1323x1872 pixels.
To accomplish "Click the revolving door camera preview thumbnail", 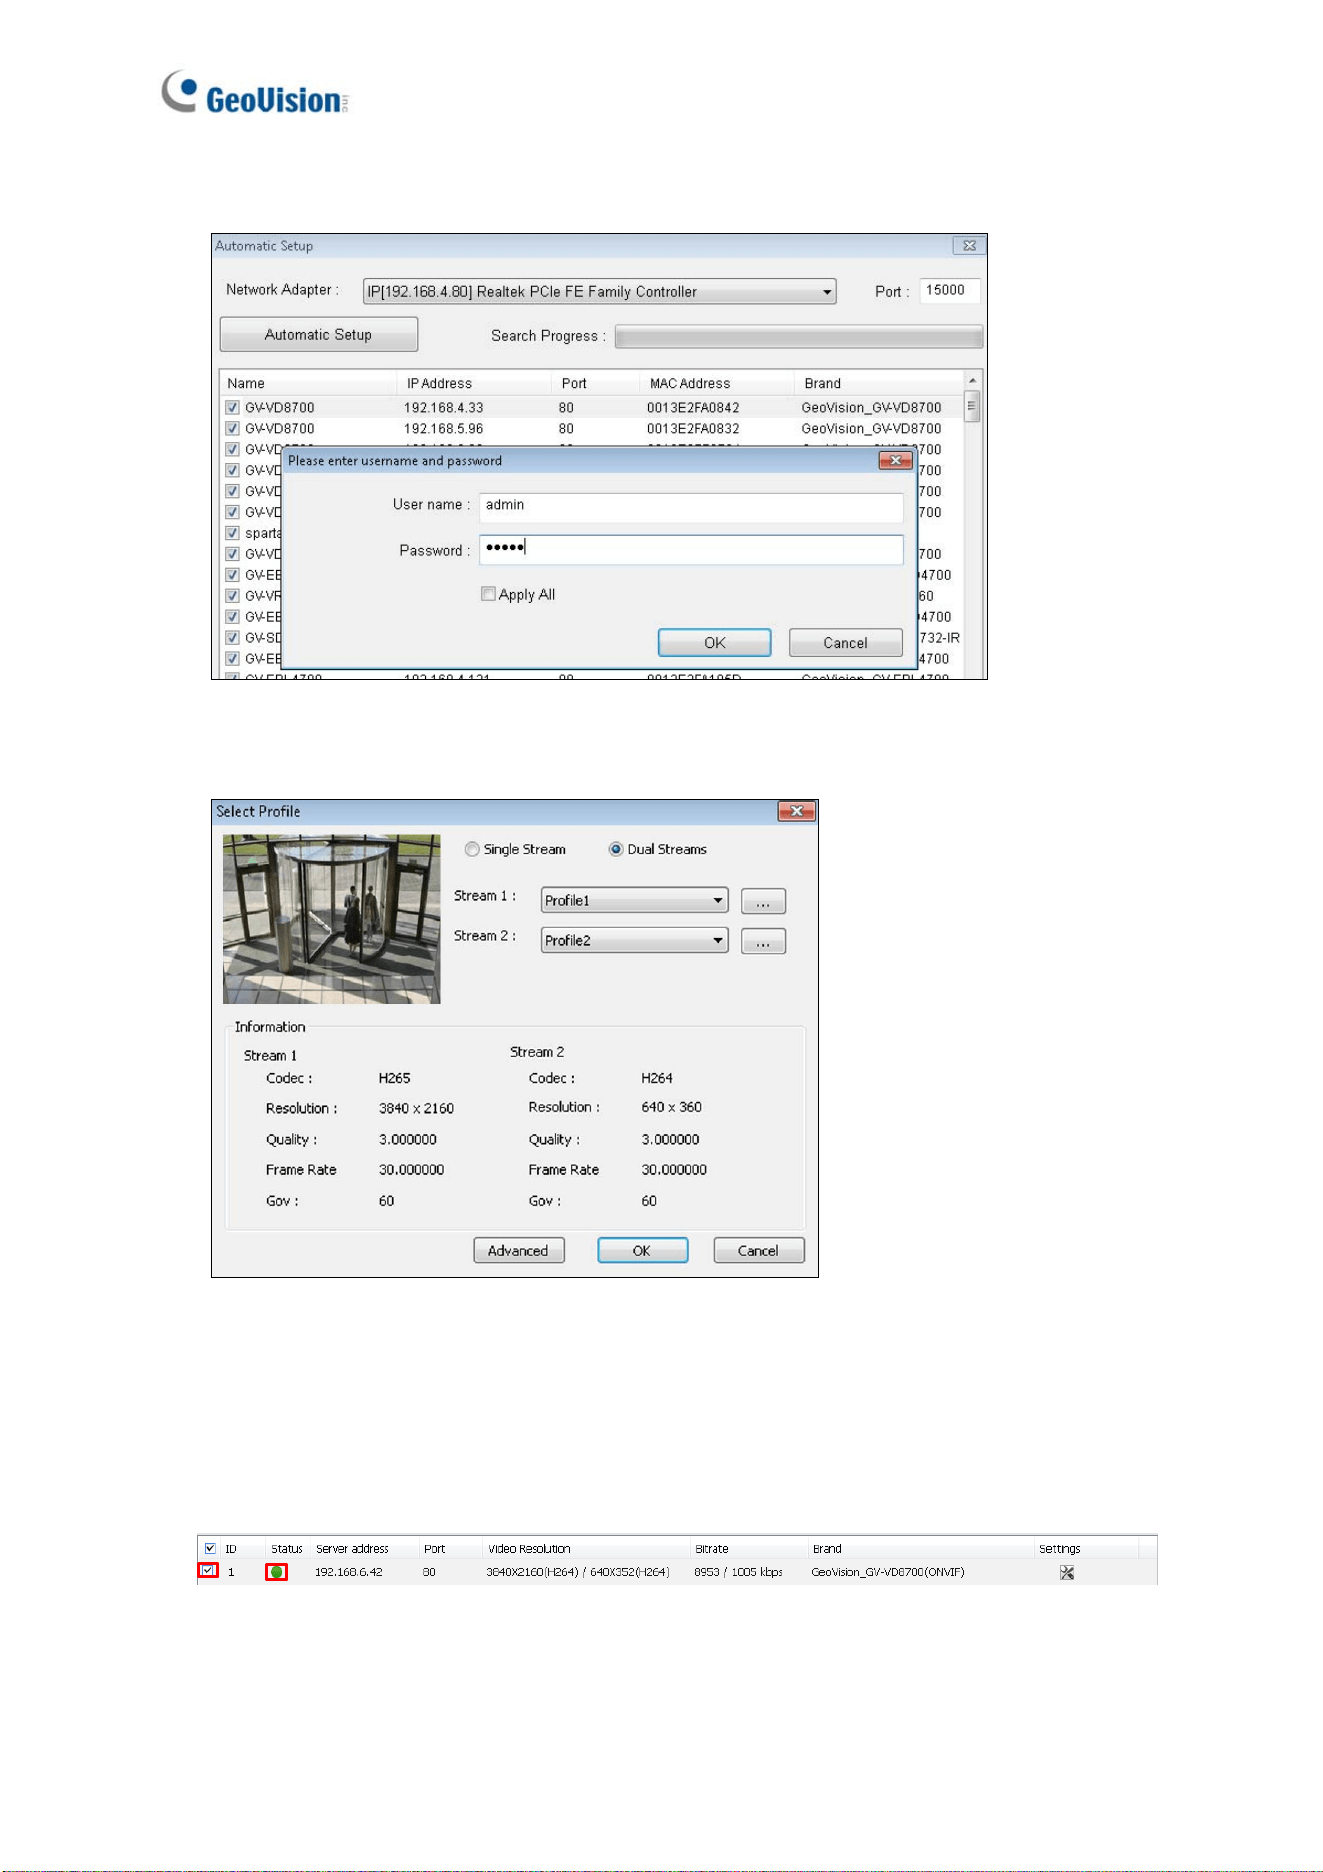I will (332, 919).
